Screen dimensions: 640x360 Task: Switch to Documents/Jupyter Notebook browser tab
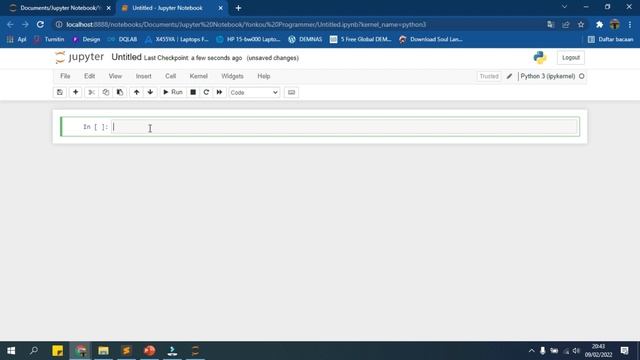click(x=60, y=8)
